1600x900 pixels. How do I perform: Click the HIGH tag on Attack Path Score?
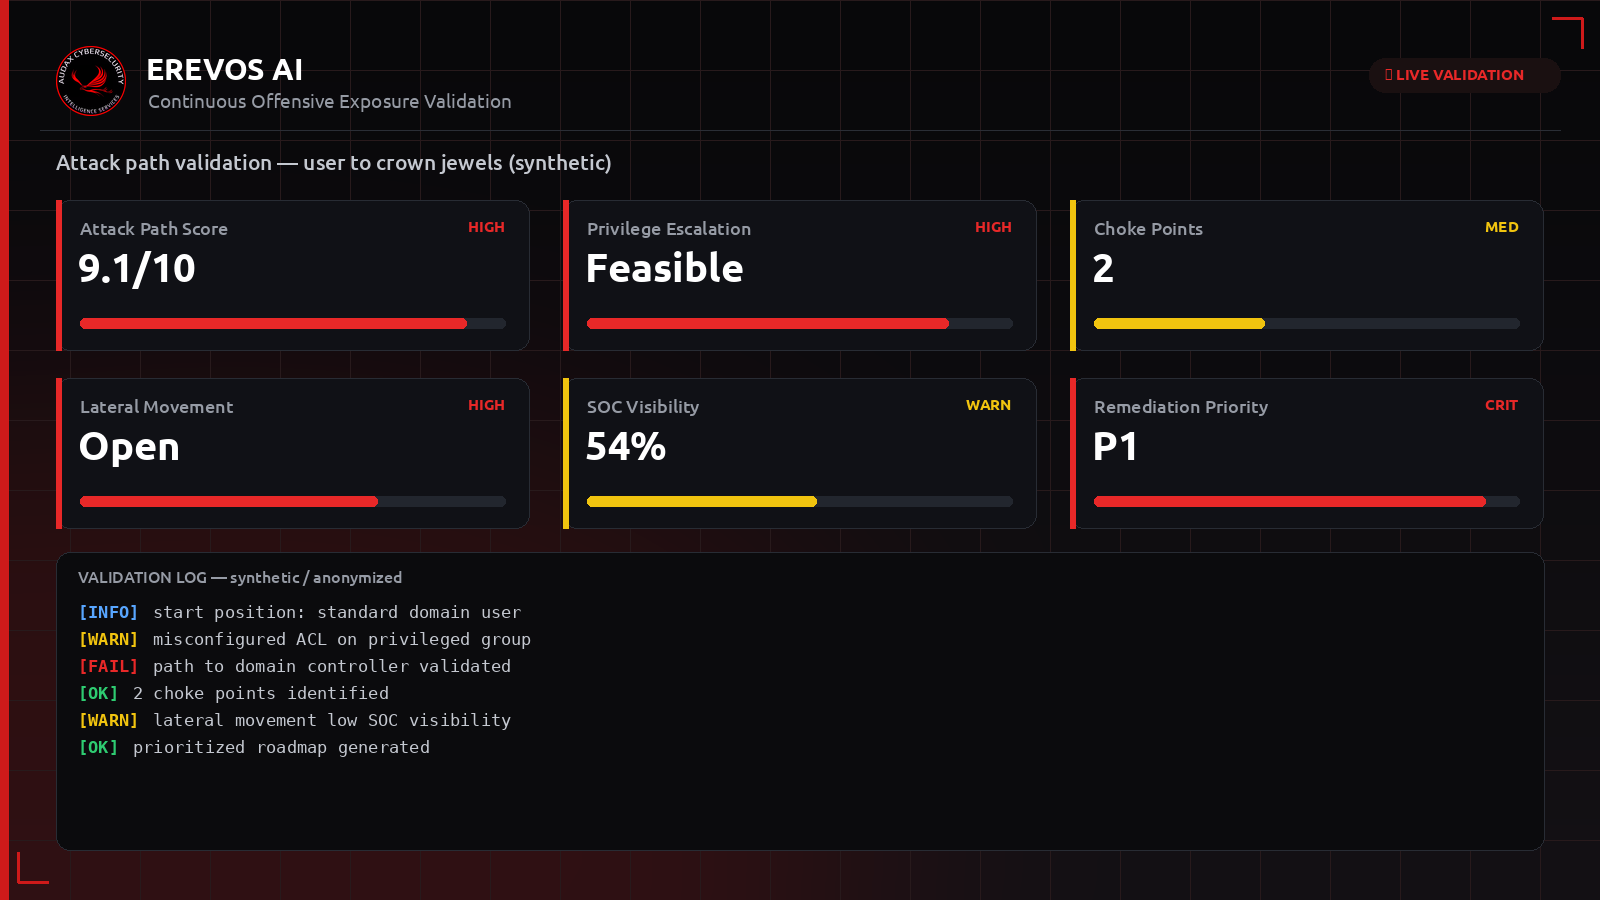tap(486, 227)
